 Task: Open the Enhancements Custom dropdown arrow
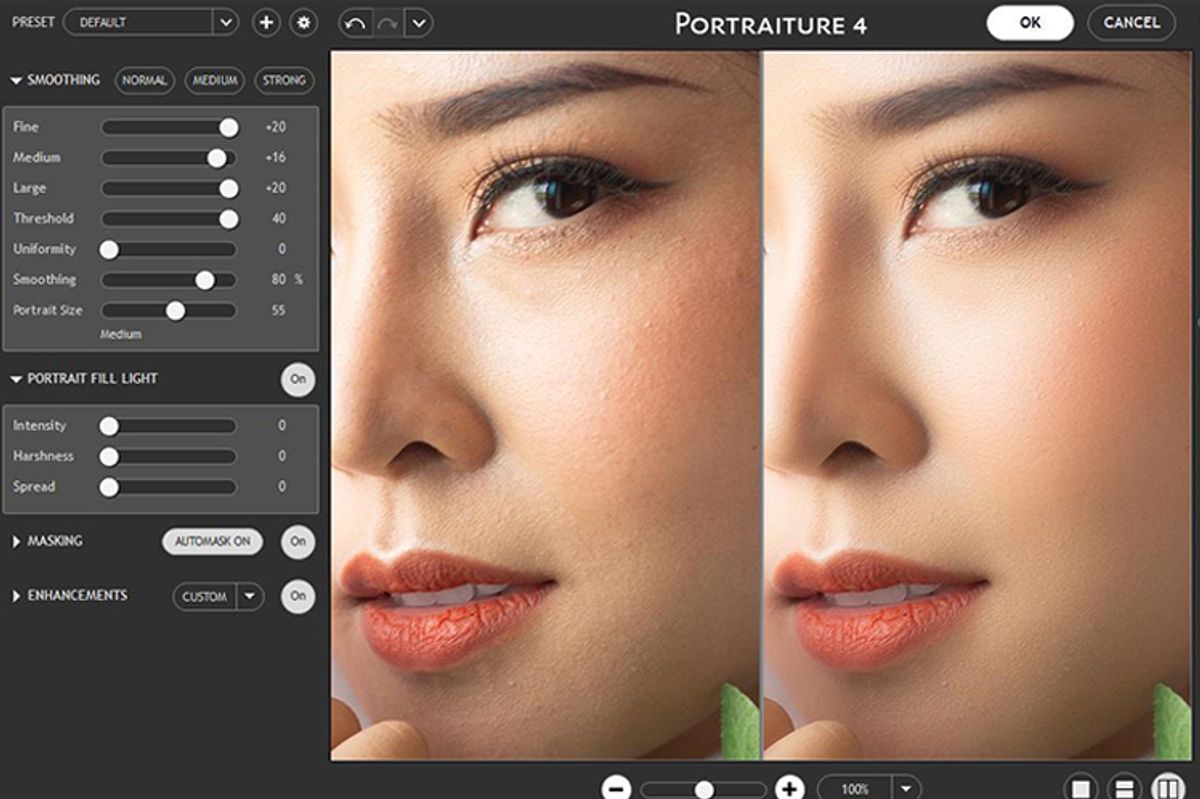tap(250, 596)
